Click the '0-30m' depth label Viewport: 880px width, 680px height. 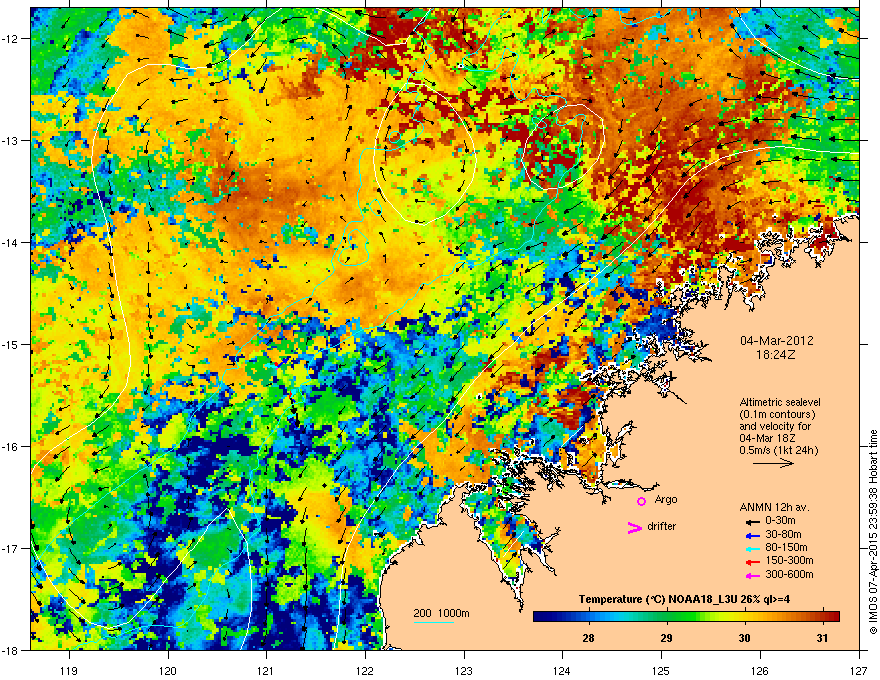tap(780, 521)
